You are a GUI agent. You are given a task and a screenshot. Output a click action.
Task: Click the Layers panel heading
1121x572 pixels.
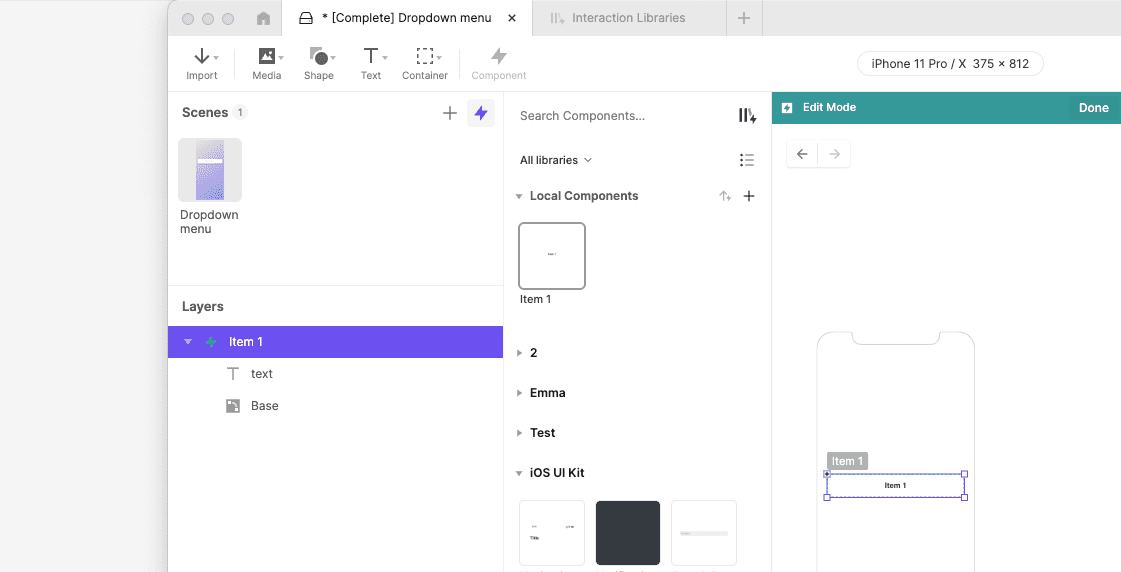(x=202, y=307)
